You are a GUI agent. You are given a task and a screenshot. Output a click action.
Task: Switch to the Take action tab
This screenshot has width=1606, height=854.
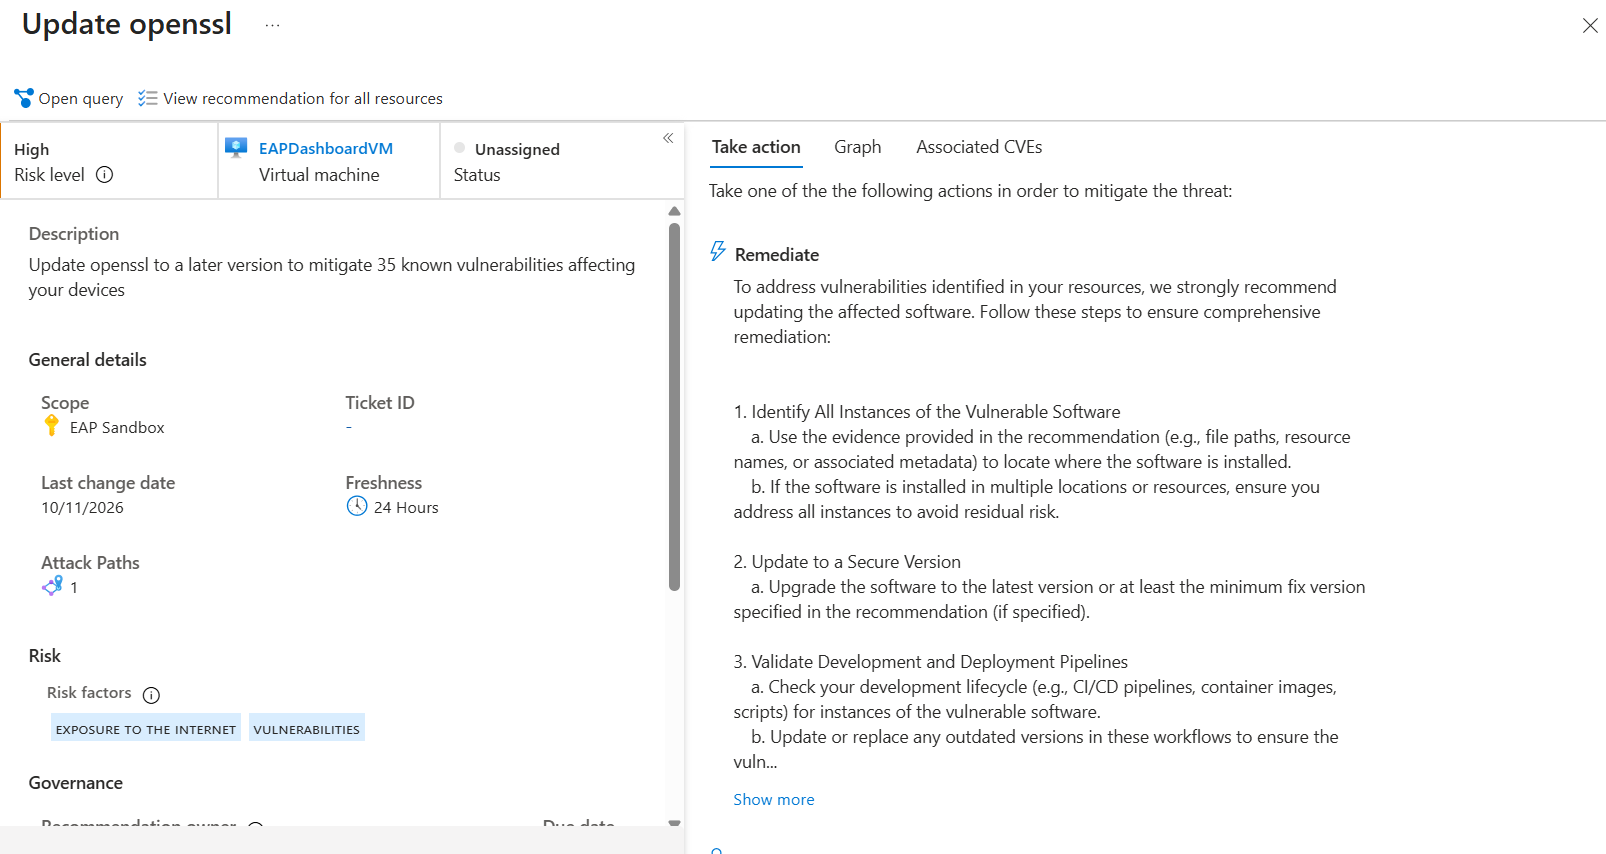pyautogui.click(x=756, y=147)
